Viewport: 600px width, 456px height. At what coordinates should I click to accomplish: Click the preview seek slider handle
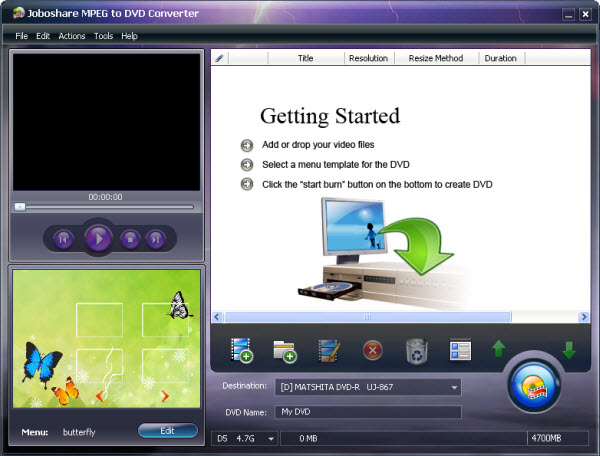click(x=20, y=207)
